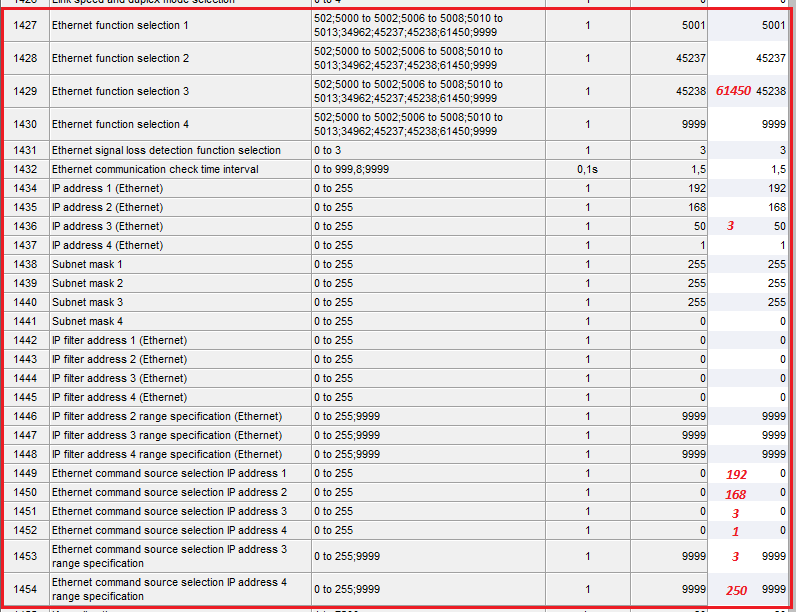Select the 'Subnet mask 4' row name
The image size is (796, 612).
pos(180,321)
